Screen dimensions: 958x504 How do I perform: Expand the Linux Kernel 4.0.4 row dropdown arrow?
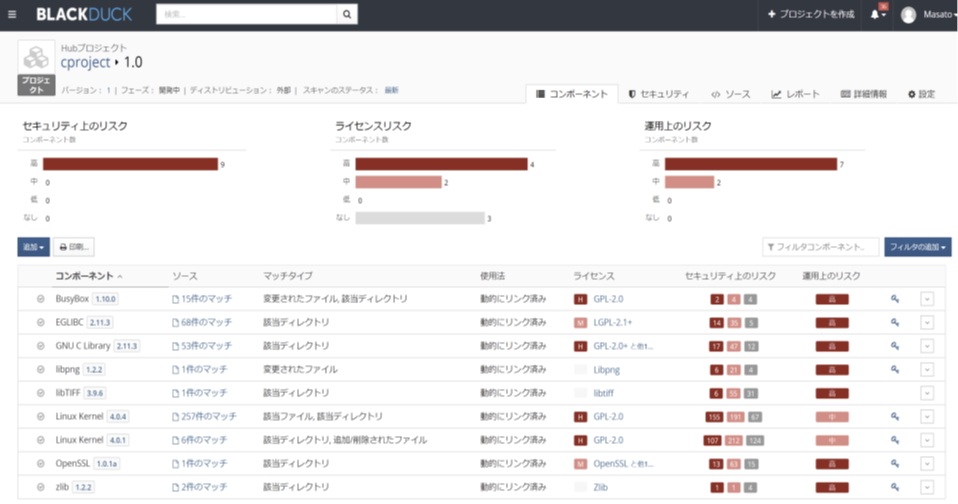pos(927,417)
